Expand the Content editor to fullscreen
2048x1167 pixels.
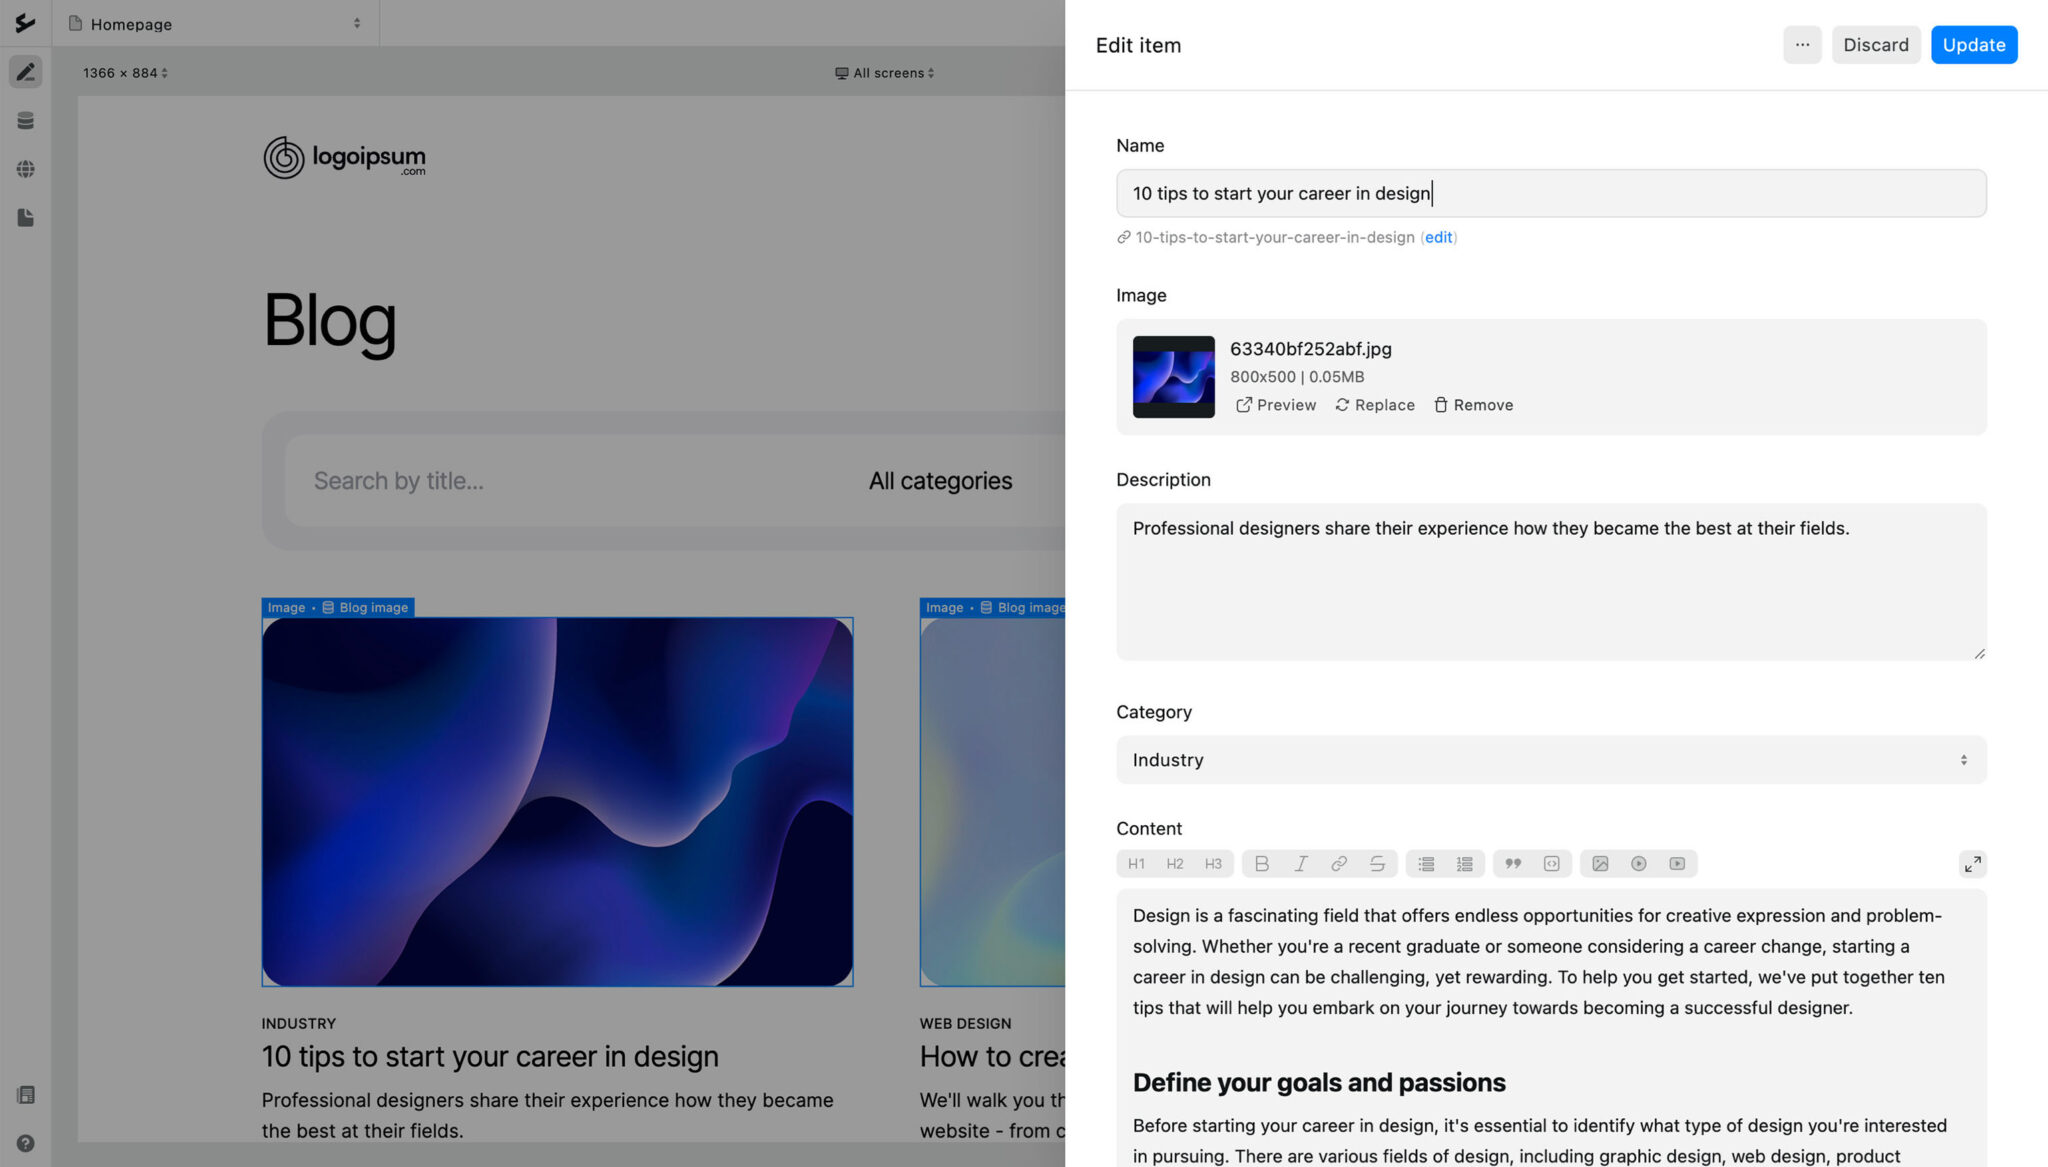pyautogui.click(x=1972, y=863)
